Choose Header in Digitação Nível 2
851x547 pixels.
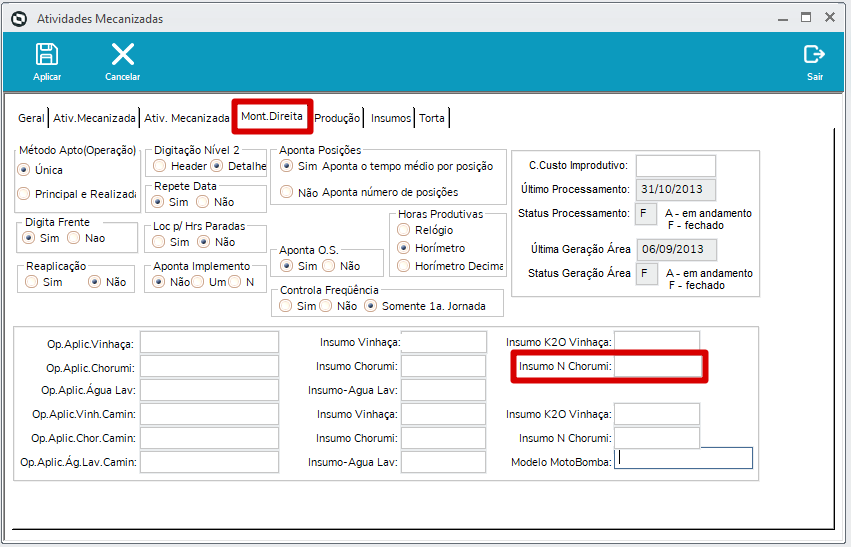pos(160,166)
